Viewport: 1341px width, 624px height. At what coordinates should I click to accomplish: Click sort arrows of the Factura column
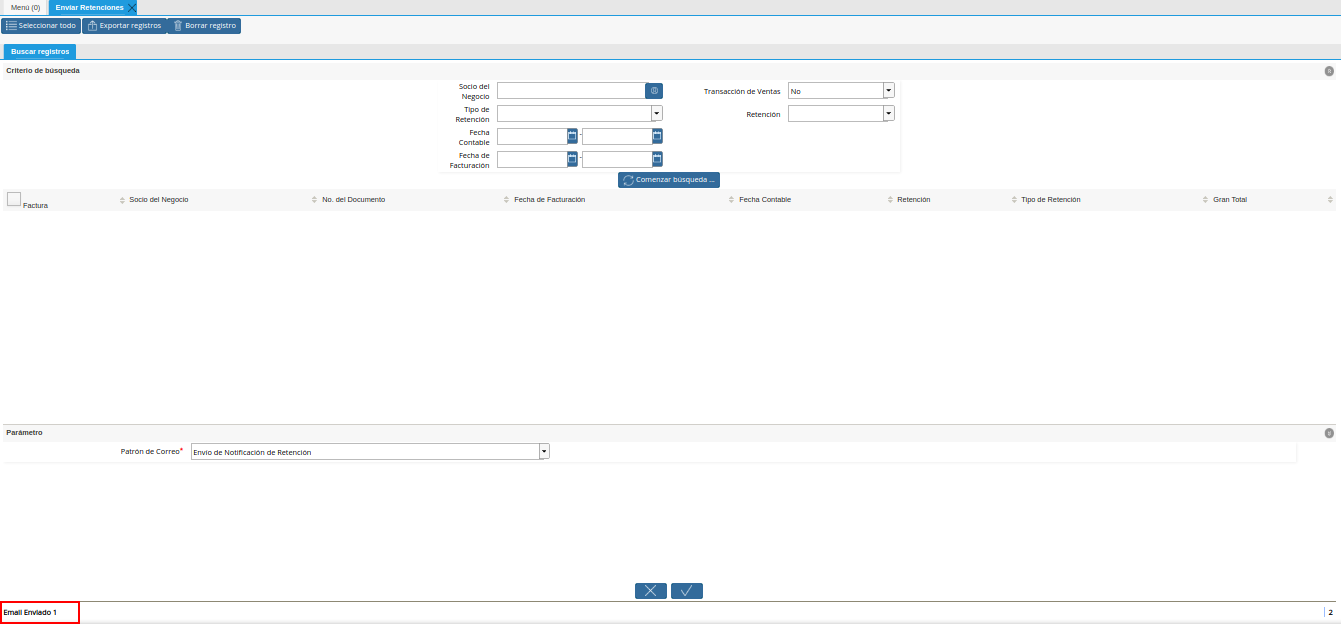pos(122,200)
